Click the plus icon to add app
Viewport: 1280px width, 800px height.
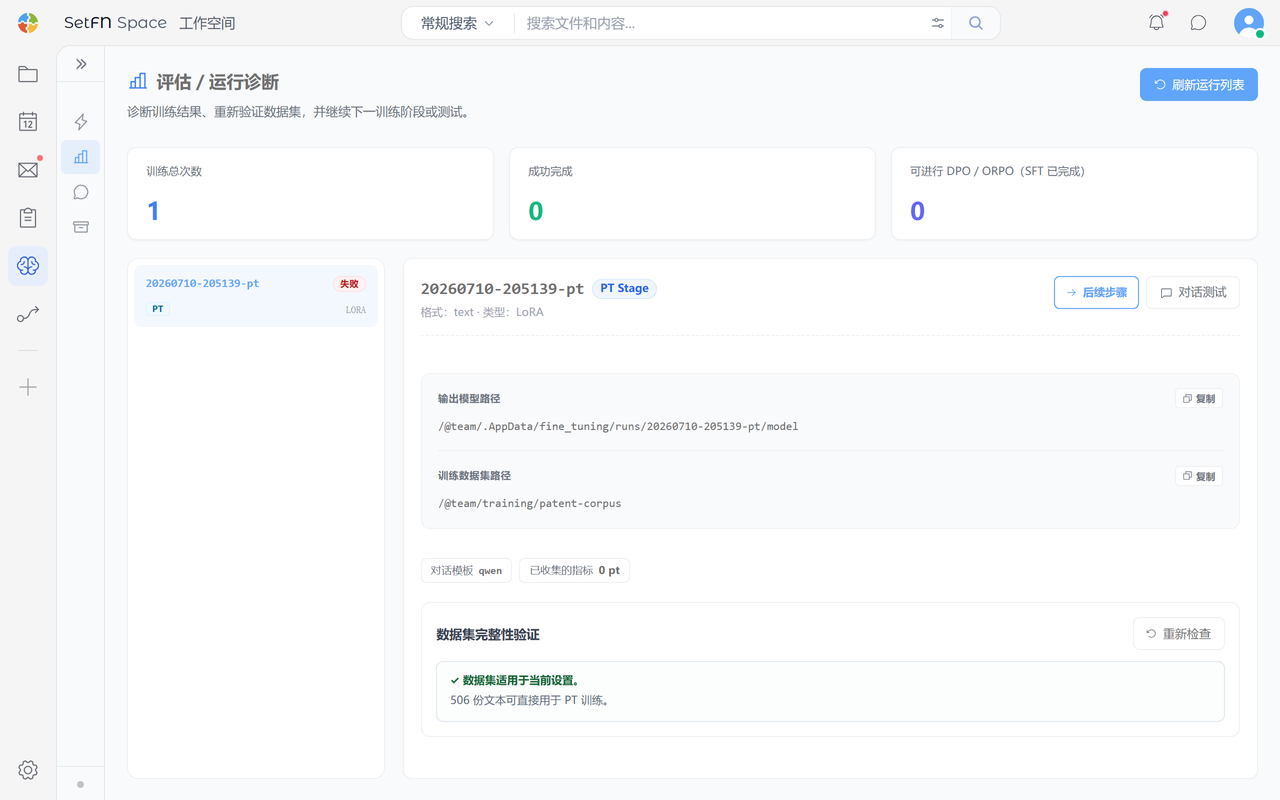pyautogui.click(x=28, y=387)
